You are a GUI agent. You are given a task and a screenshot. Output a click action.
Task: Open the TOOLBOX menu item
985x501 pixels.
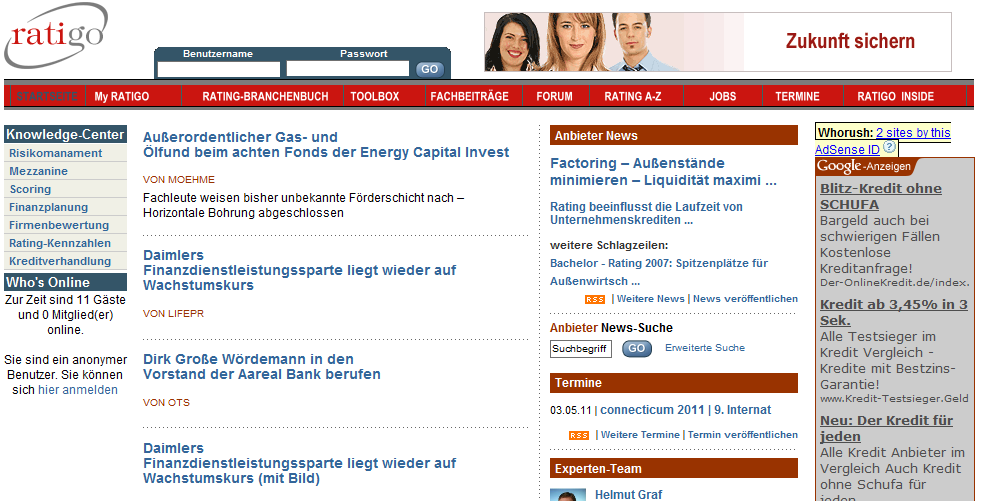374,97
